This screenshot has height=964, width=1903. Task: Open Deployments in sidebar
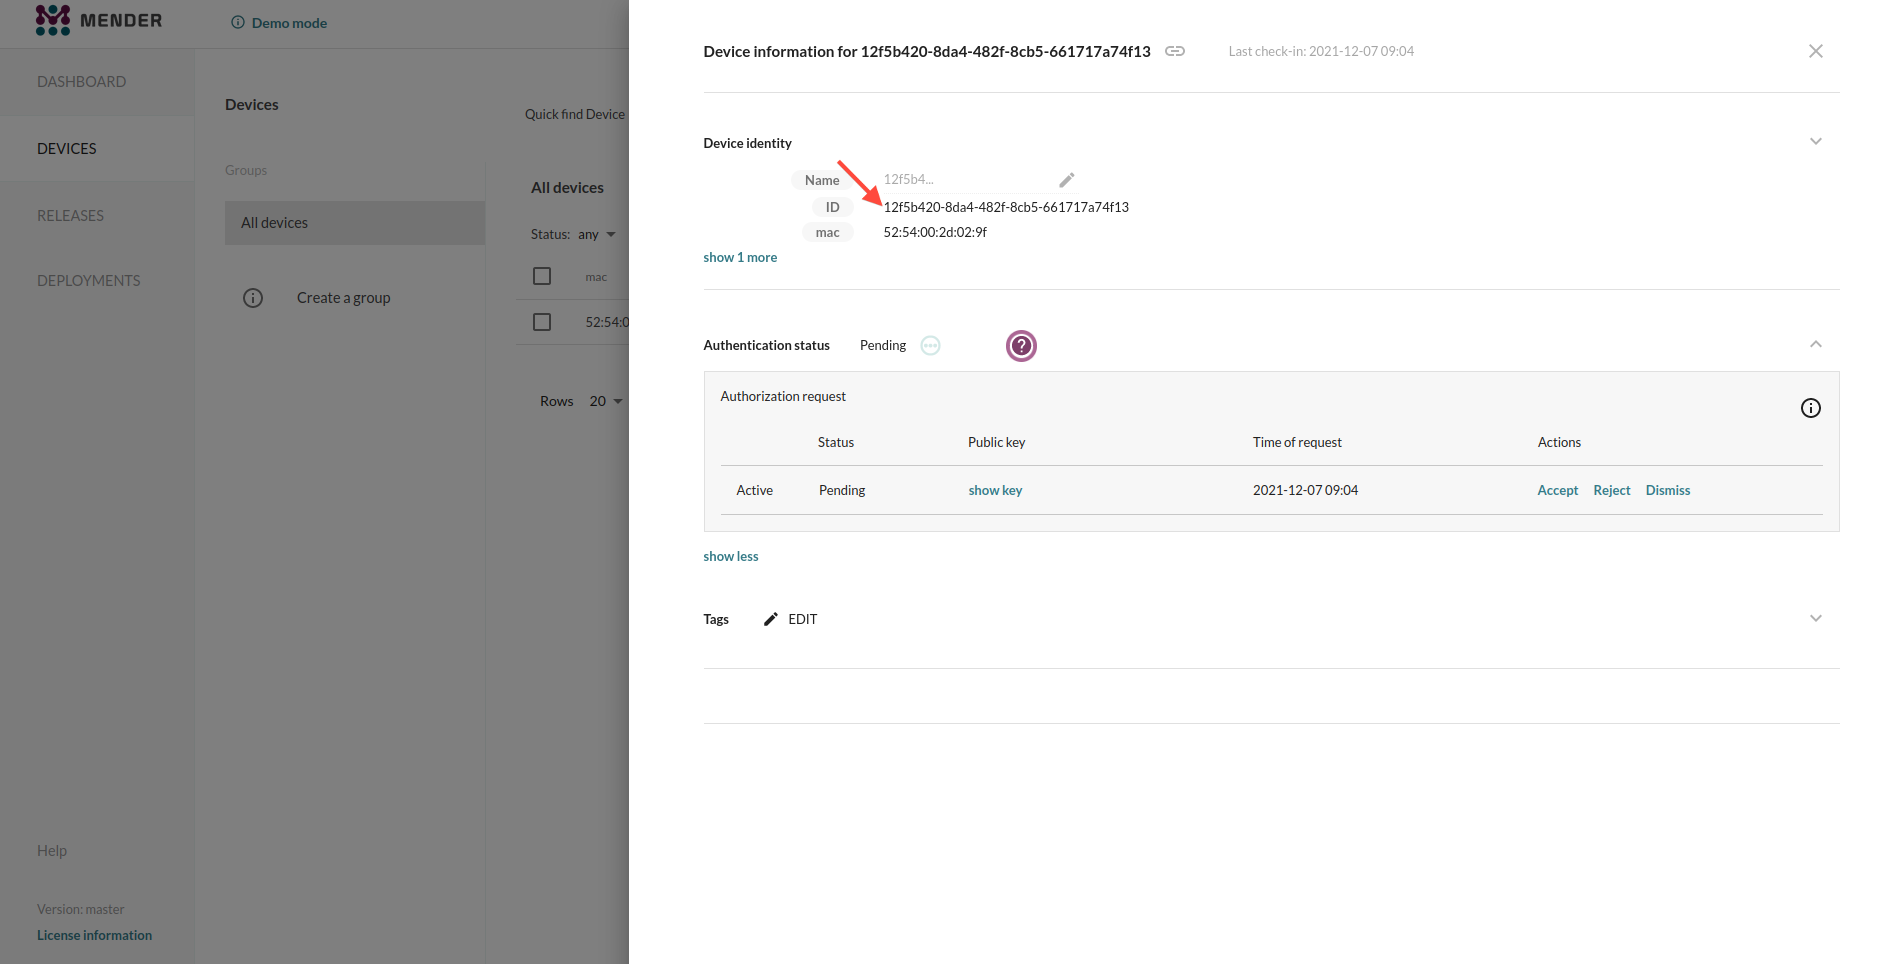click(x=89, y=281)
